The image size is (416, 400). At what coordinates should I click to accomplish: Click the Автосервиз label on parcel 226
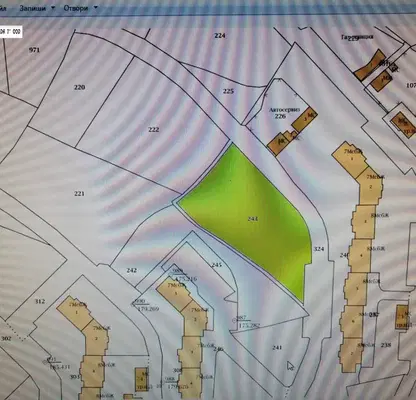coord(285,109)
